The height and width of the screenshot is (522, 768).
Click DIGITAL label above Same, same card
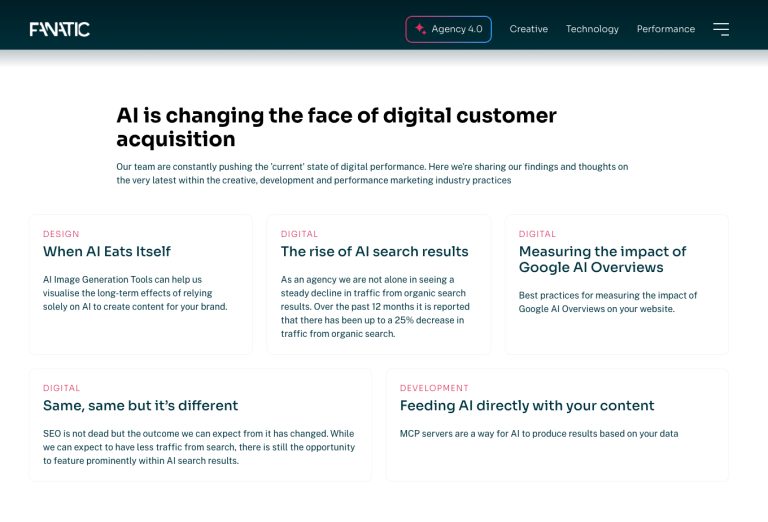tap(61, 388)
